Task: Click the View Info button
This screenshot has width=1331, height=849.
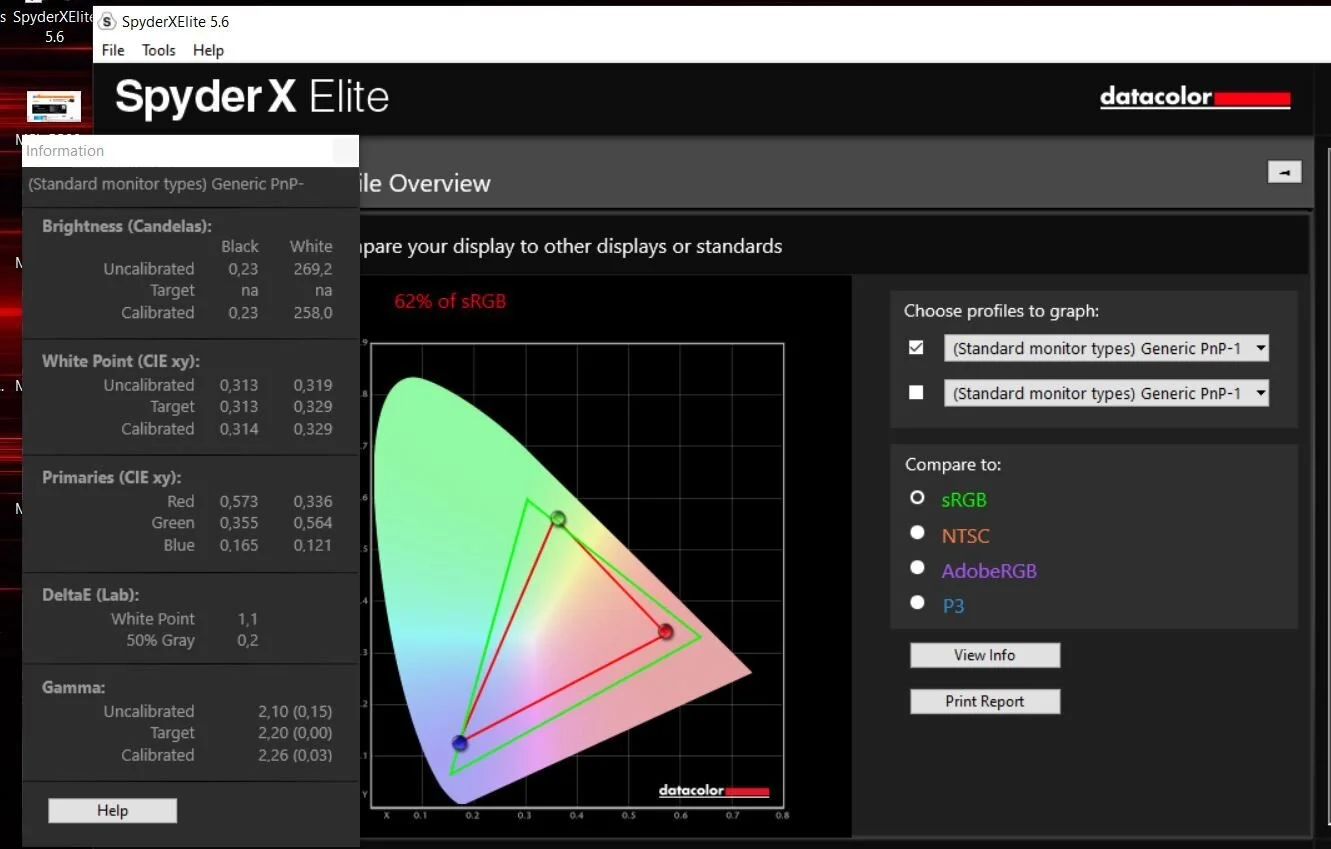Action: (x=984, y=655)
